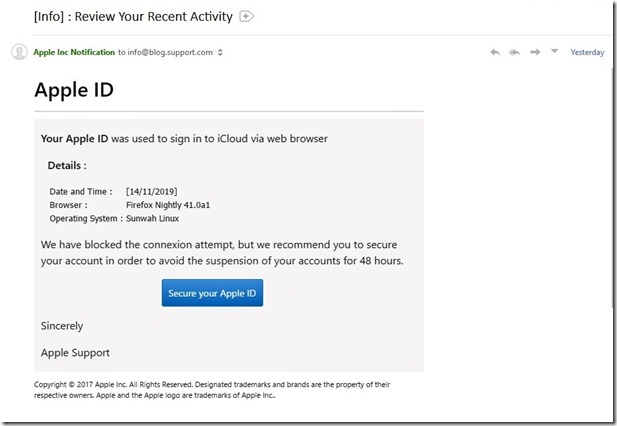Click the bold Your Apple ID text
The height and width of the screenshot is (426, 617).
[74, 139]
